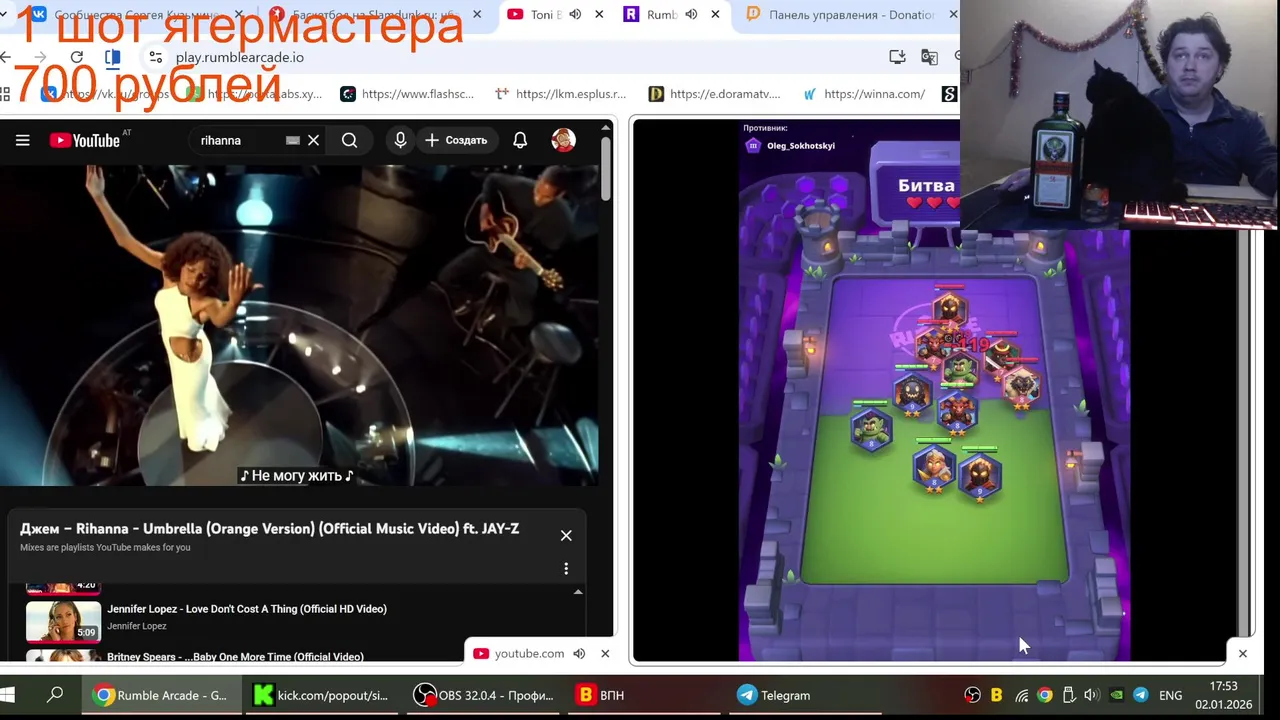
Task: Open YouTube notifications bell
Action: [x=520, y=140]
